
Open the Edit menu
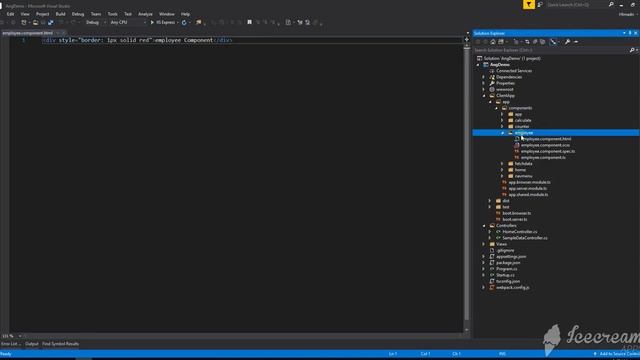tap(10, 14)
